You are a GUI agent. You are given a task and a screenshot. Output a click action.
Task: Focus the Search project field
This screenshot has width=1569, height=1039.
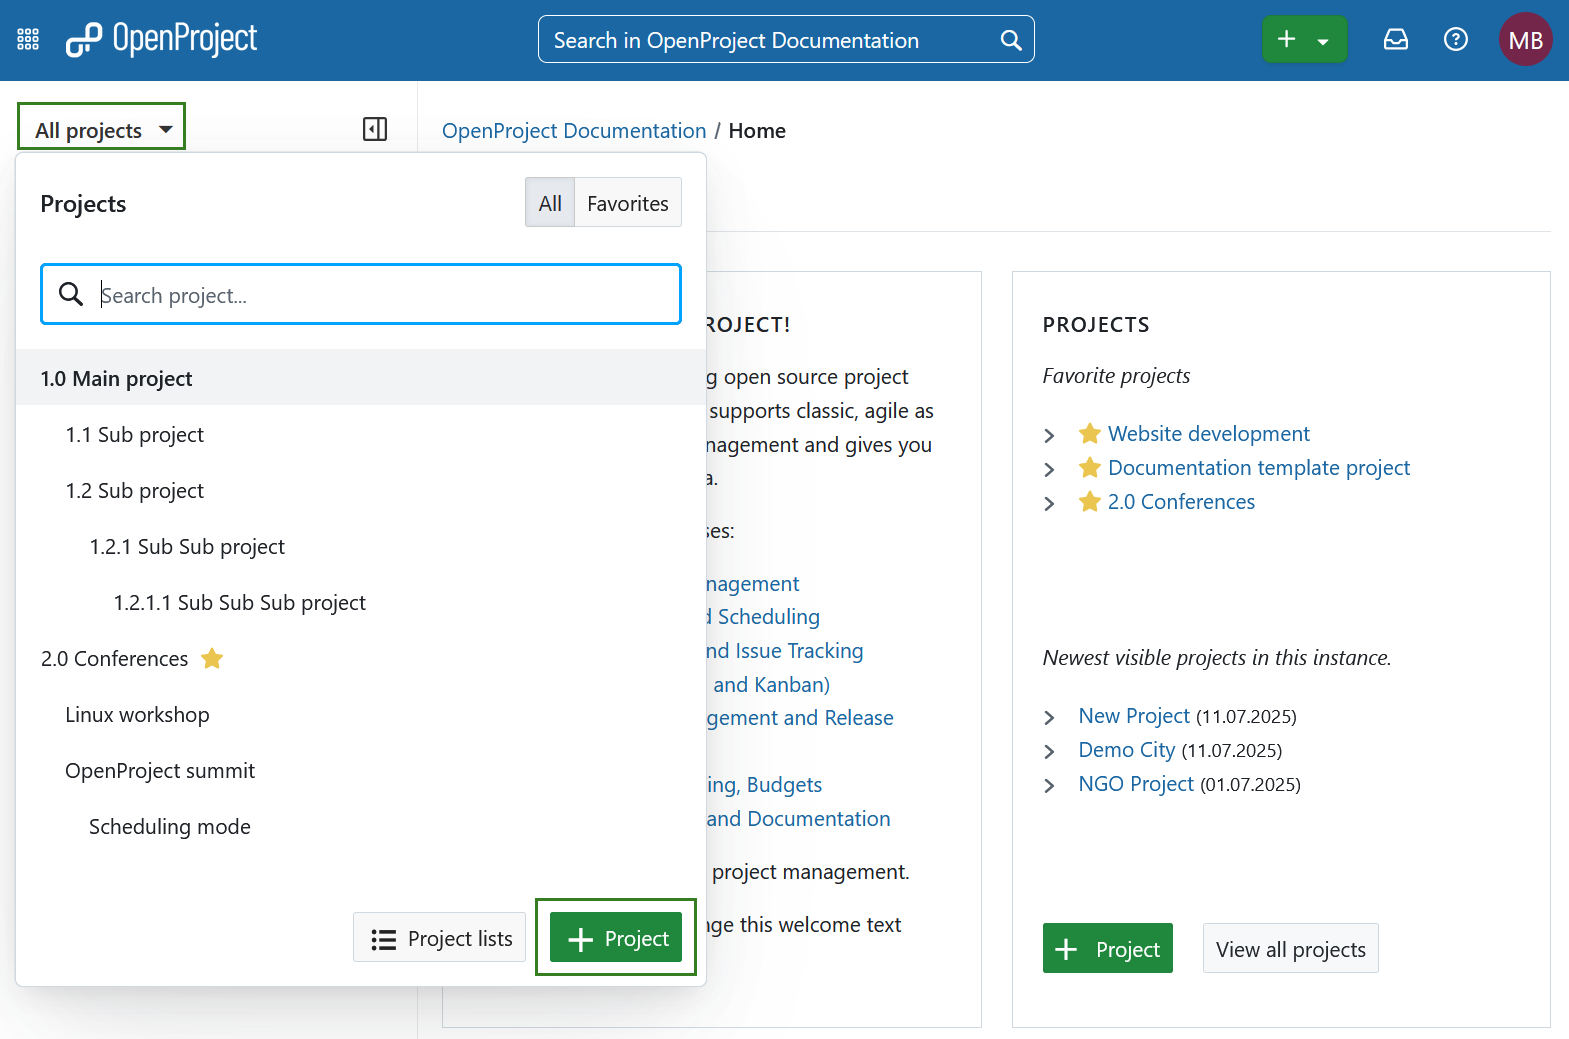[x=361, y=294]
